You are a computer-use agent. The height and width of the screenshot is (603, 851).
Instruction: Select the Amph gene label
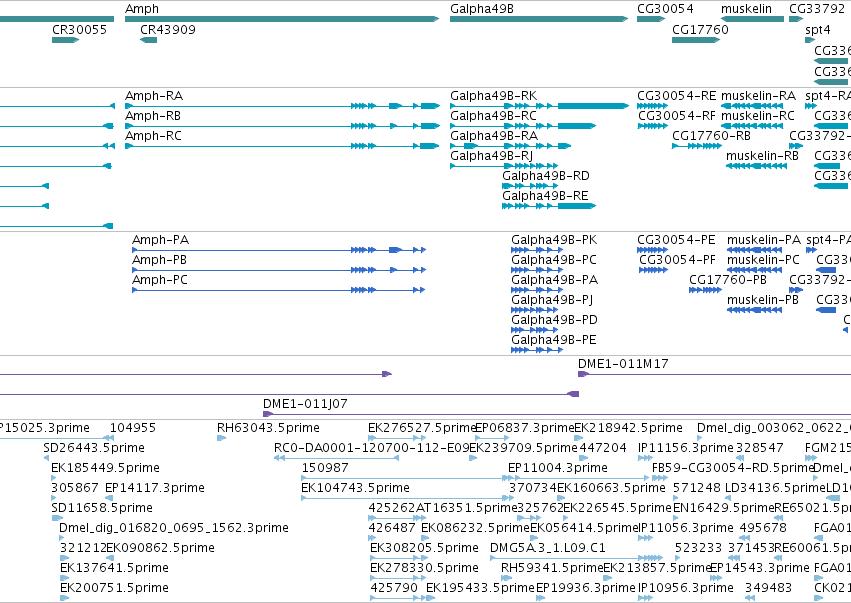click(142, 9)
